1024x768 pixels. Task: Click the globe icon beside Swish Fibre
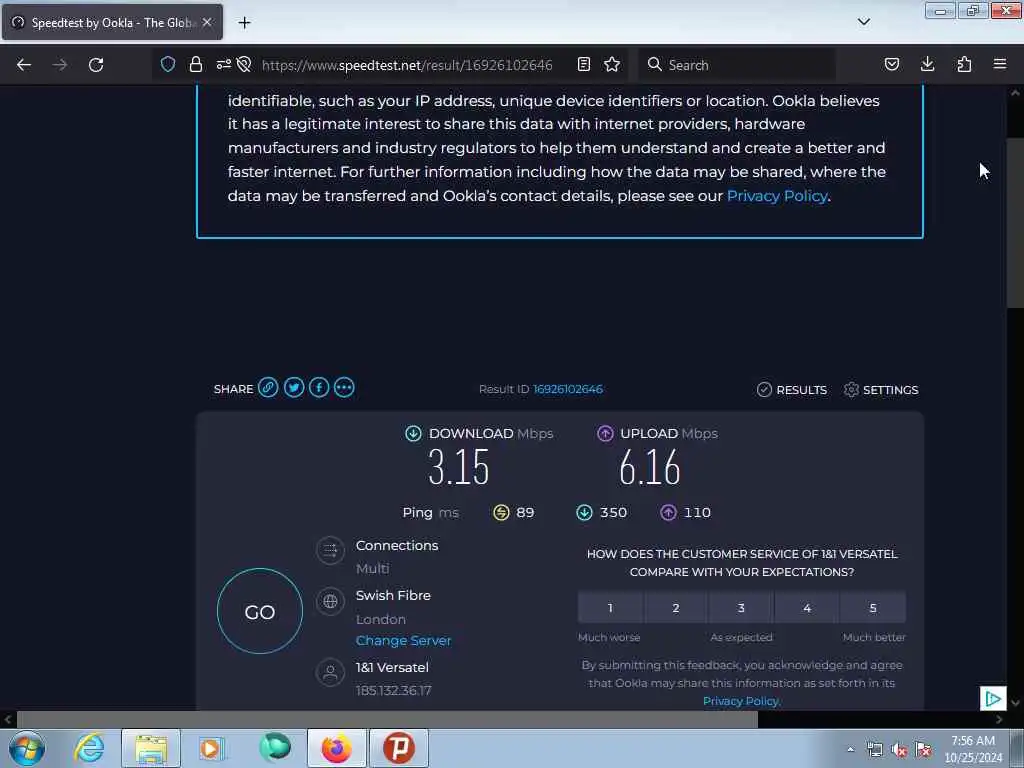330,601
